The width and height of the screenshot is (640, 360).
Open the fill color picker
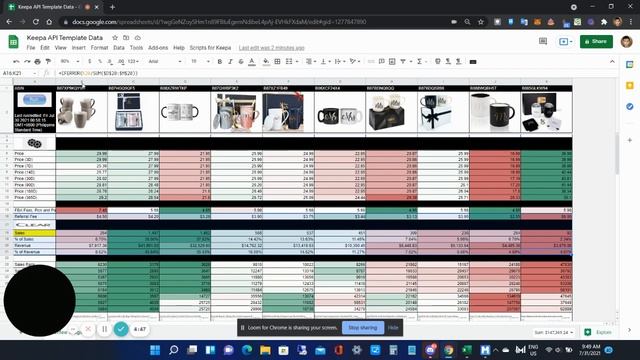click(x=266, y=62)
